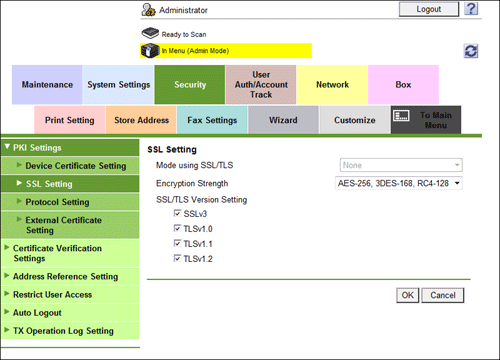Click the OK button
The height and width of the screenshot is (360, 500).
[x=407, y=295]
